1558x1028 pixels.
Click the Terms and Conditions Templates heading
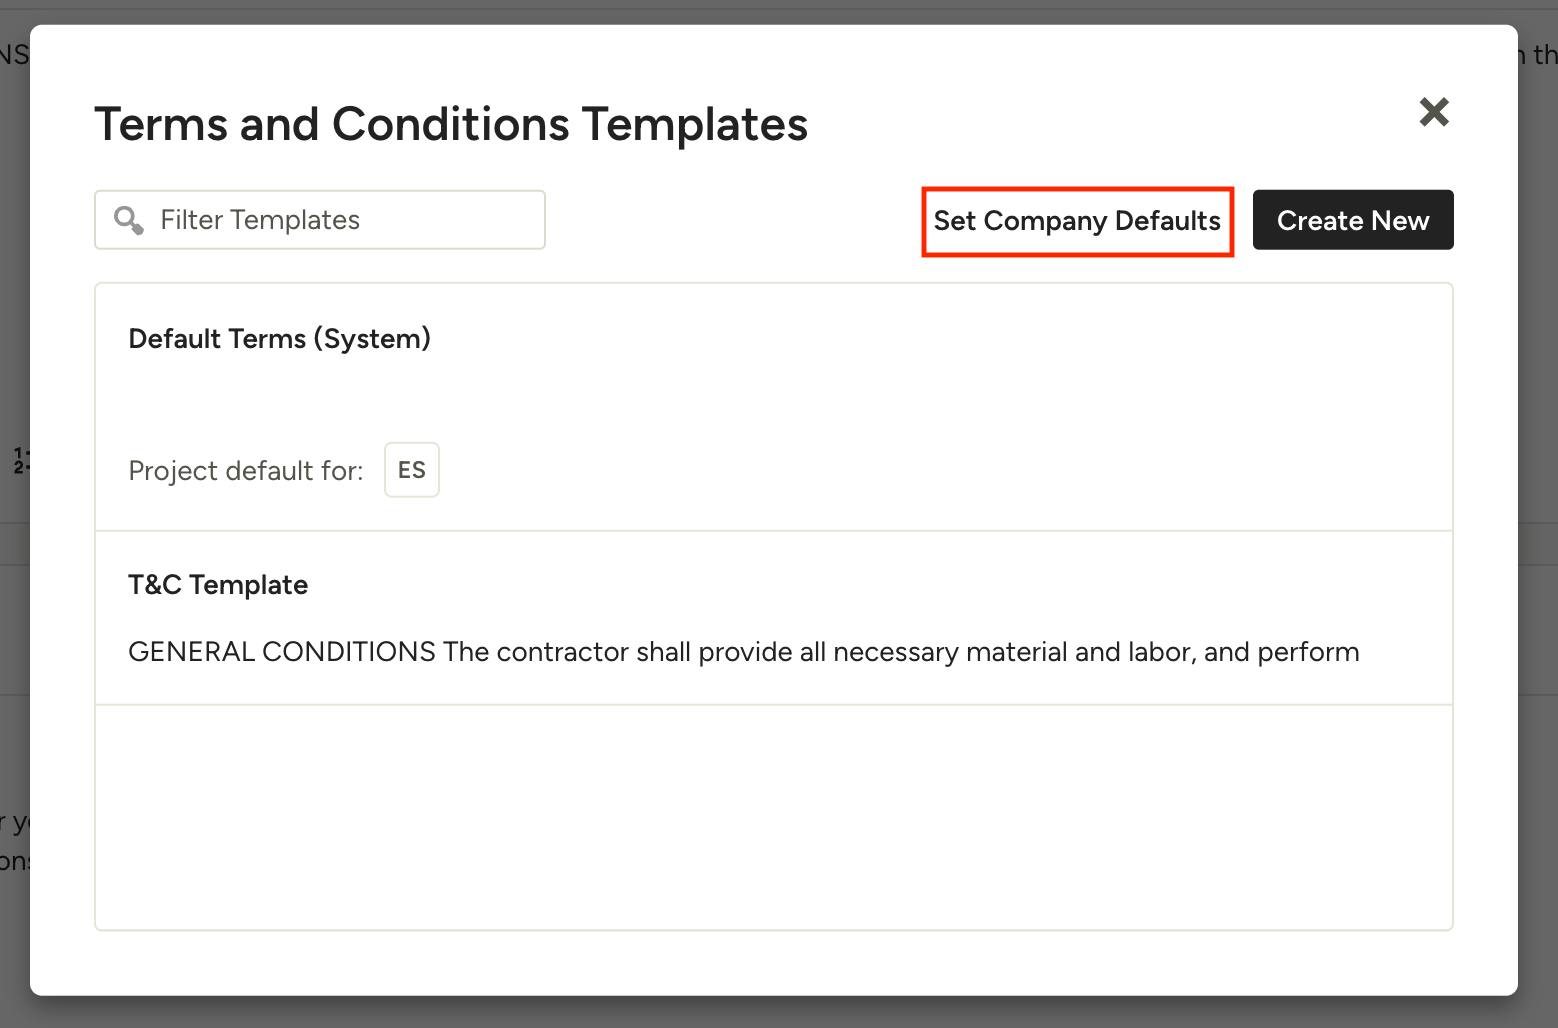tap(450, 125)
